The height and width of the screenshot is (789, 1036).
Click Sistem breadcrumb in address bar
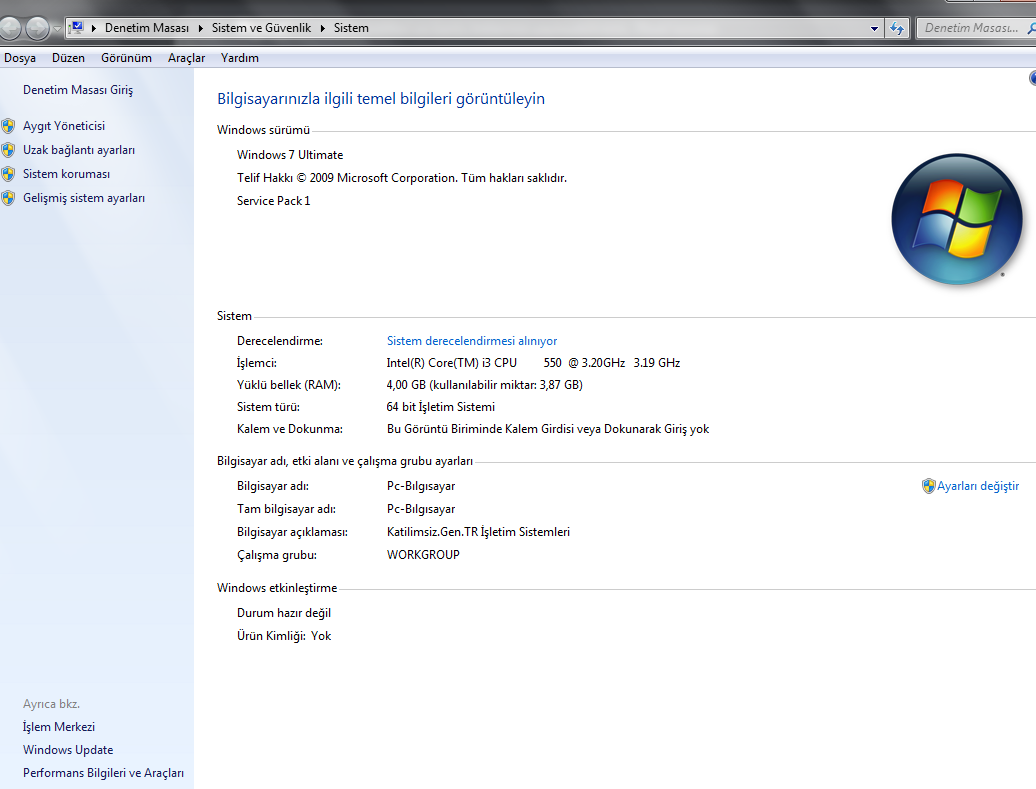(351, 28)
